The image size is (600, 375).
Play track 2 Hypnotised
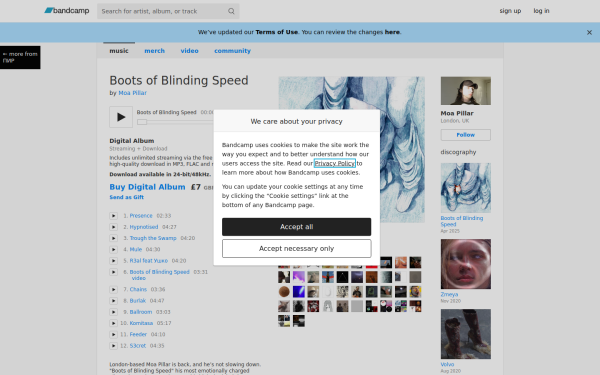click(x=114, y=227)
